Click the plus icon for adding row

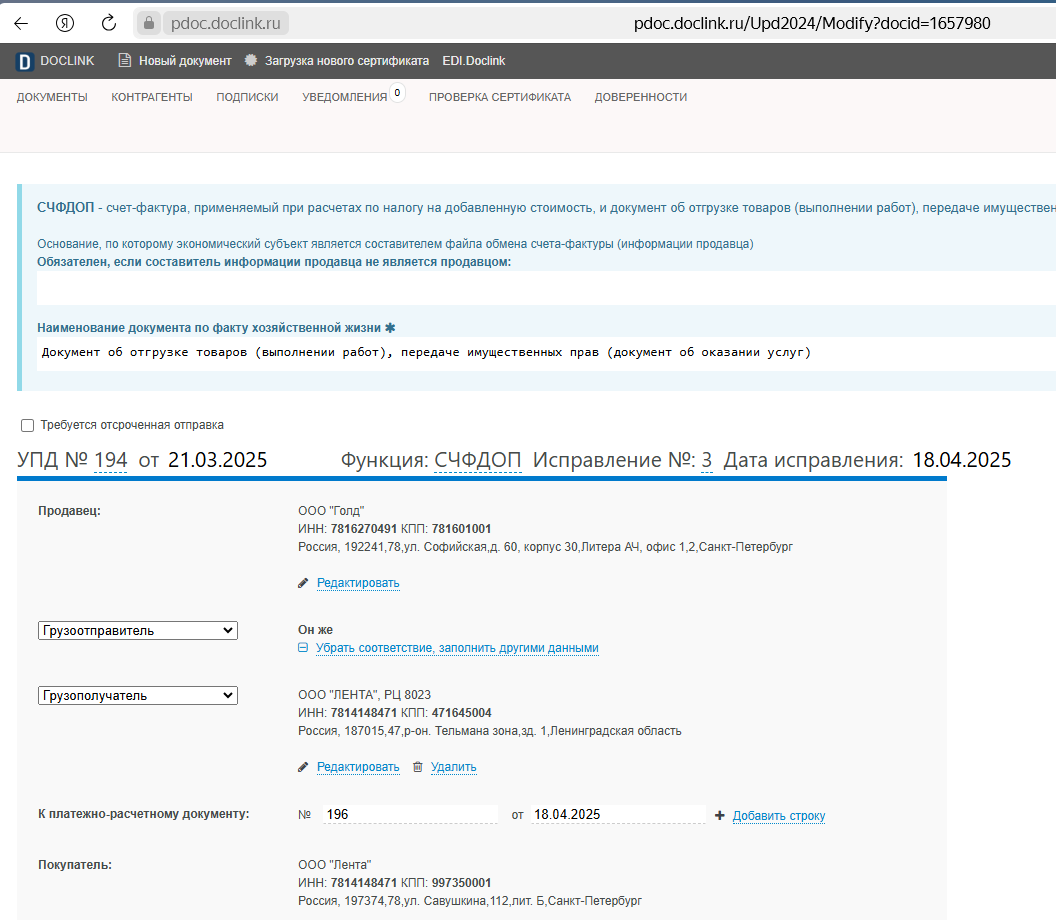720,816
